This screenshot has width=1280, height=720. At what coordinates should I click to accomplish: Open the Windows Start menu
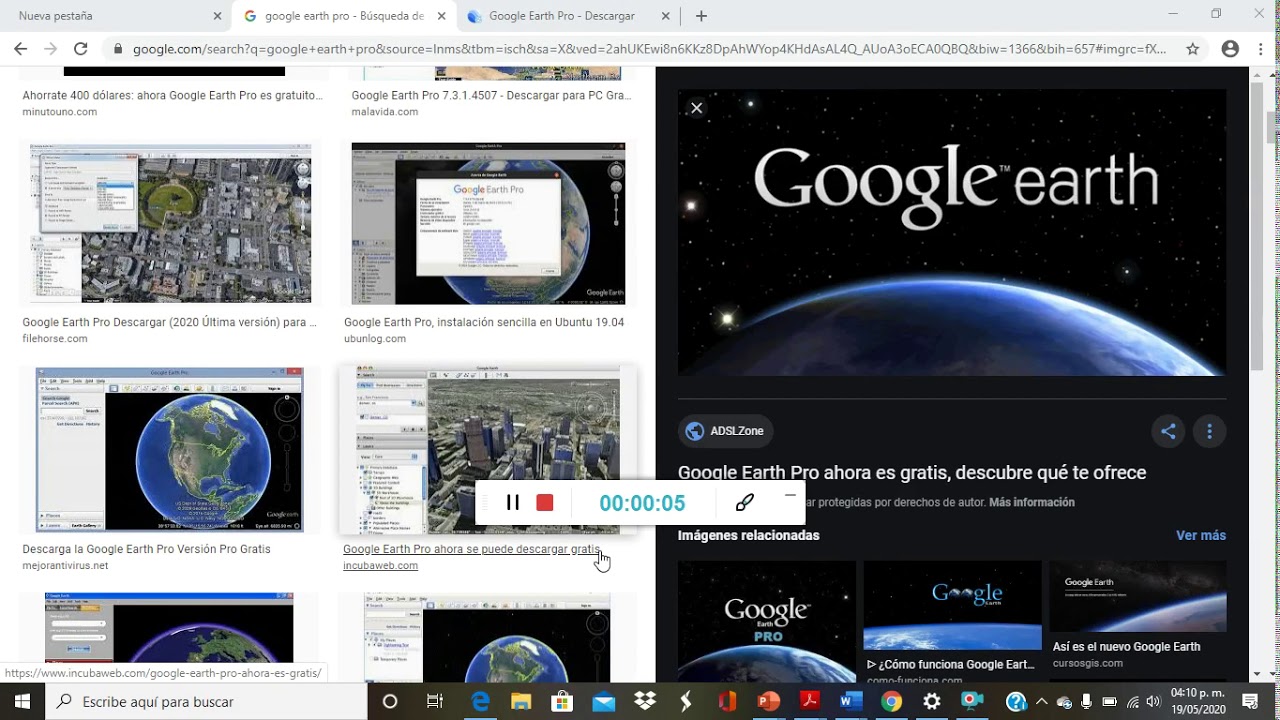point(21,701)
